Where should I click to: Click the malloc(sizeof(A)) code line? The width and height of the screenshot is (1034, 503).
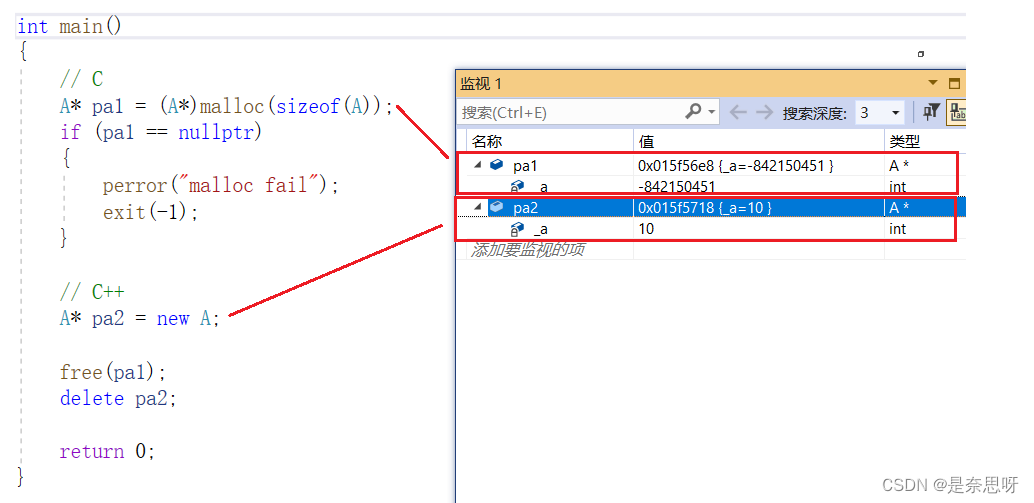coord(226,106)
